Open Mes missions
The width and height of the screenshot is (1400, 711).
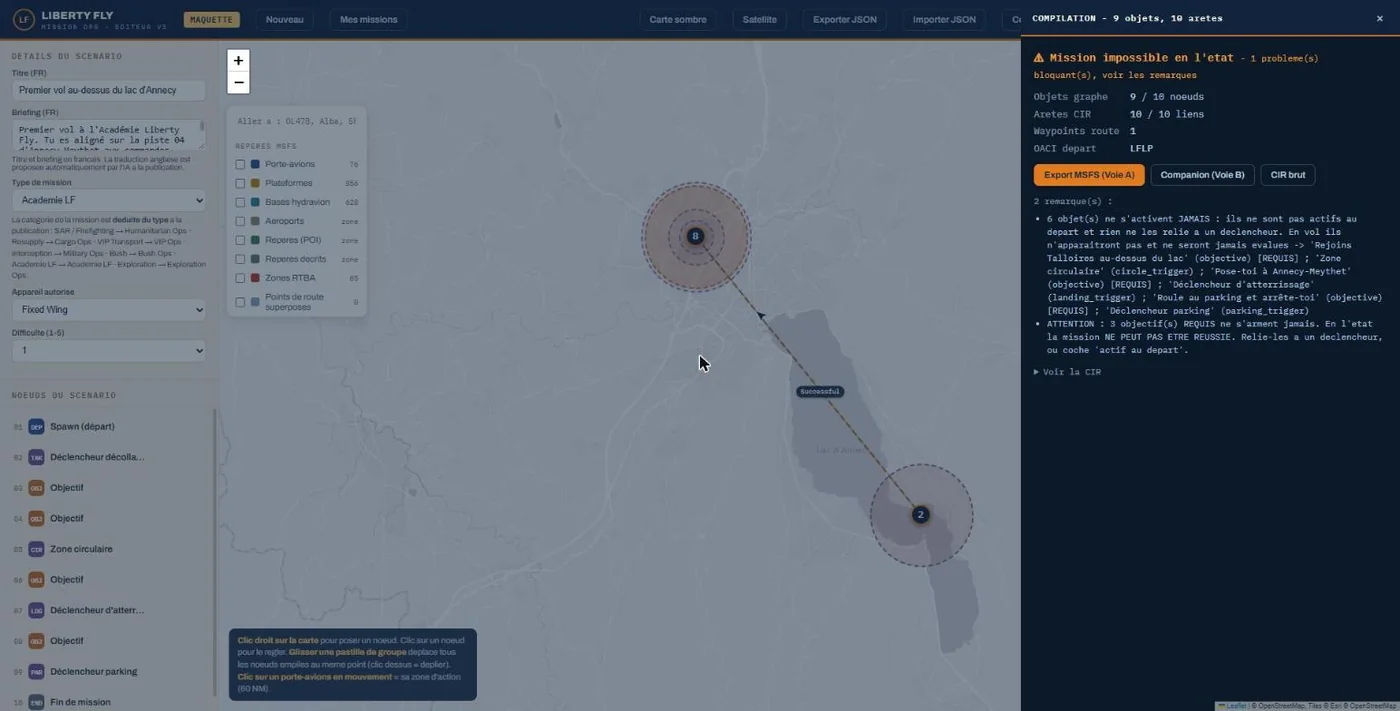(x=369, y=19)
